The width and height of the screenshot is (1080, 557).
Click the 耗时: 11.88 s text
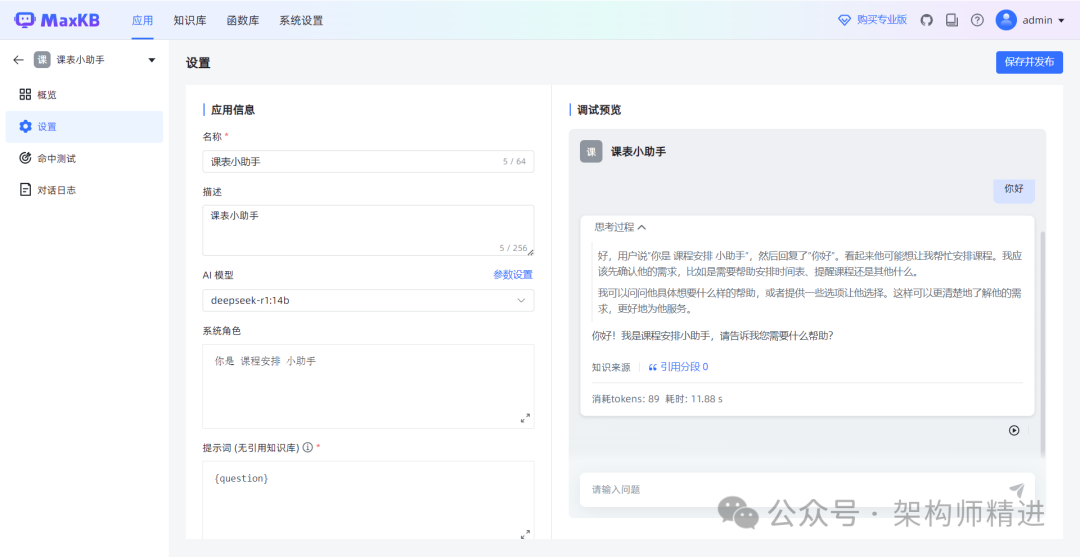(694, 399)
